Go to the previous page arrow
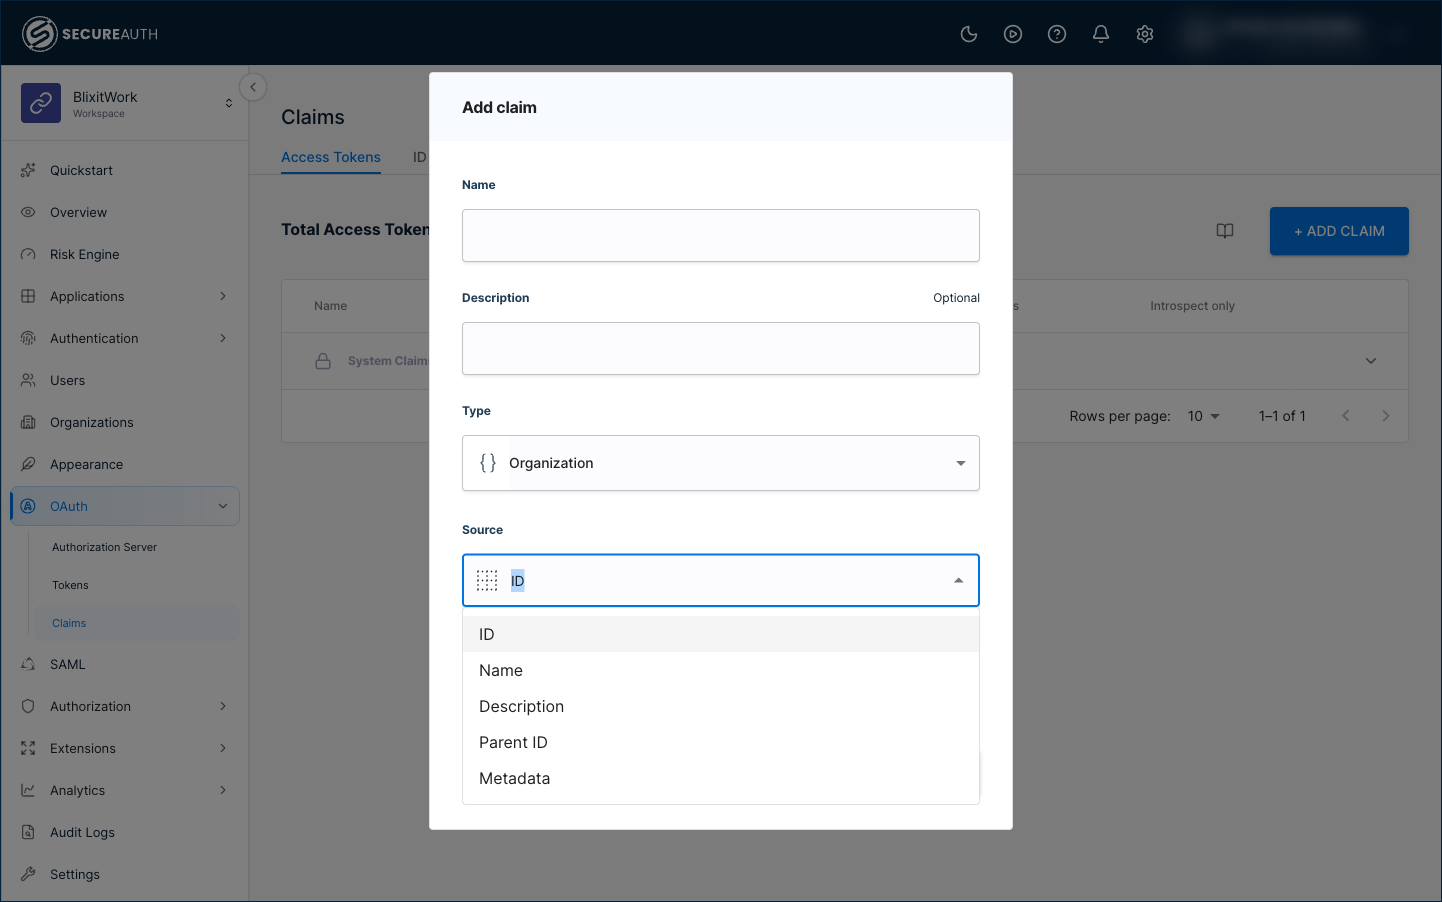 tap(1346, 416)
